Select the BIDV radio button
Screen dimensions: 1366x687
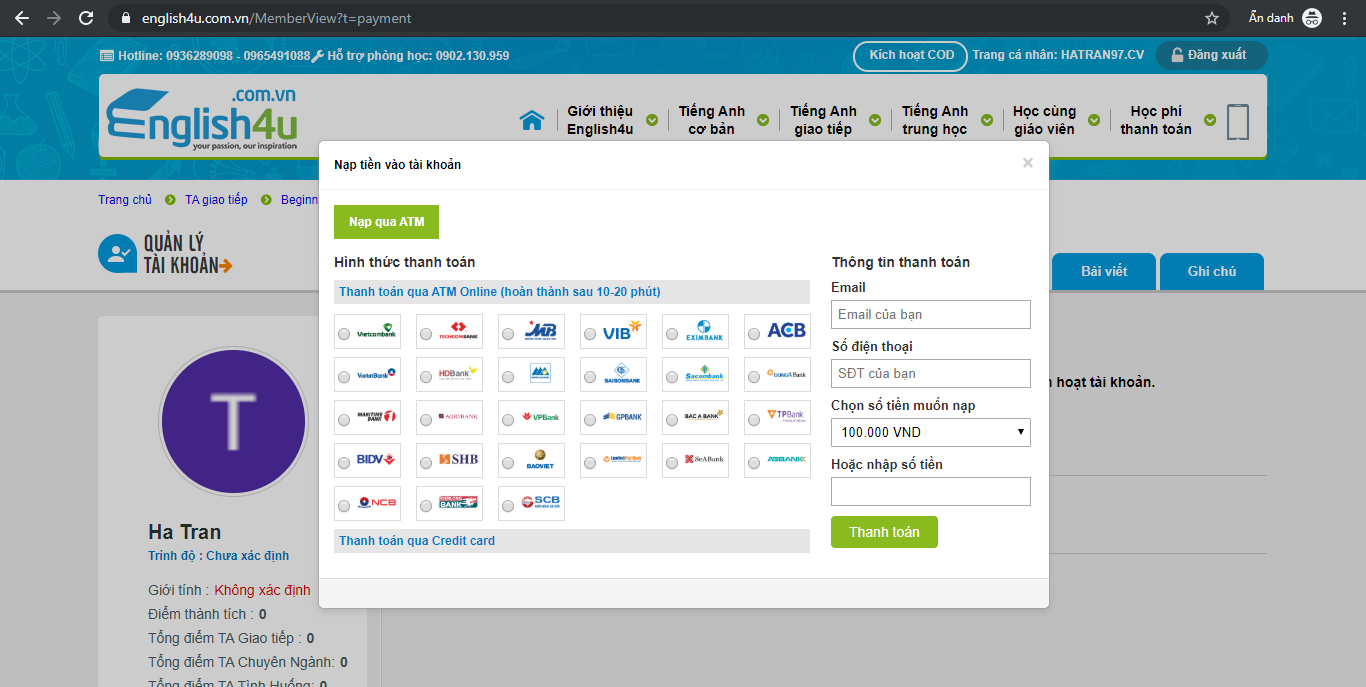pos(344,463)
